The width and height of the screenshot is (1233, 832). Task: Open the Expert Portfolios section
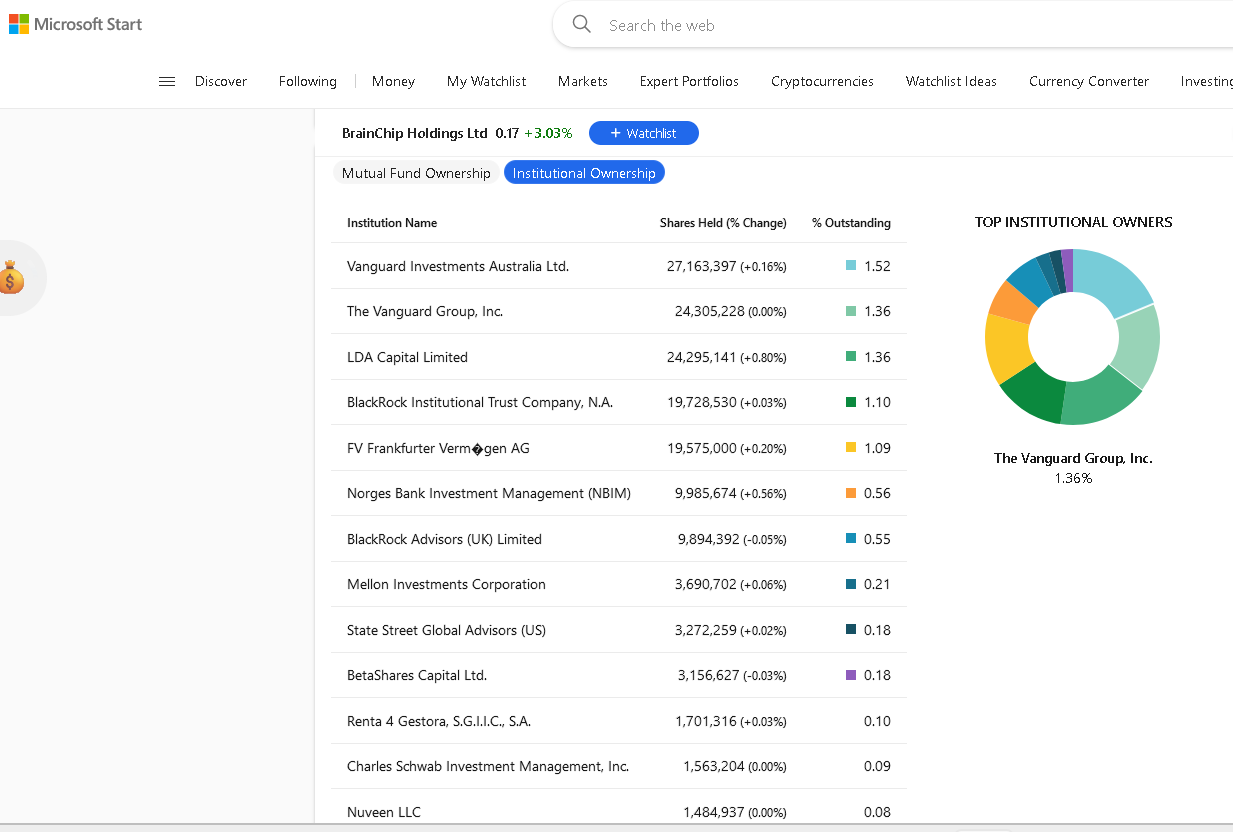[689, 81]
